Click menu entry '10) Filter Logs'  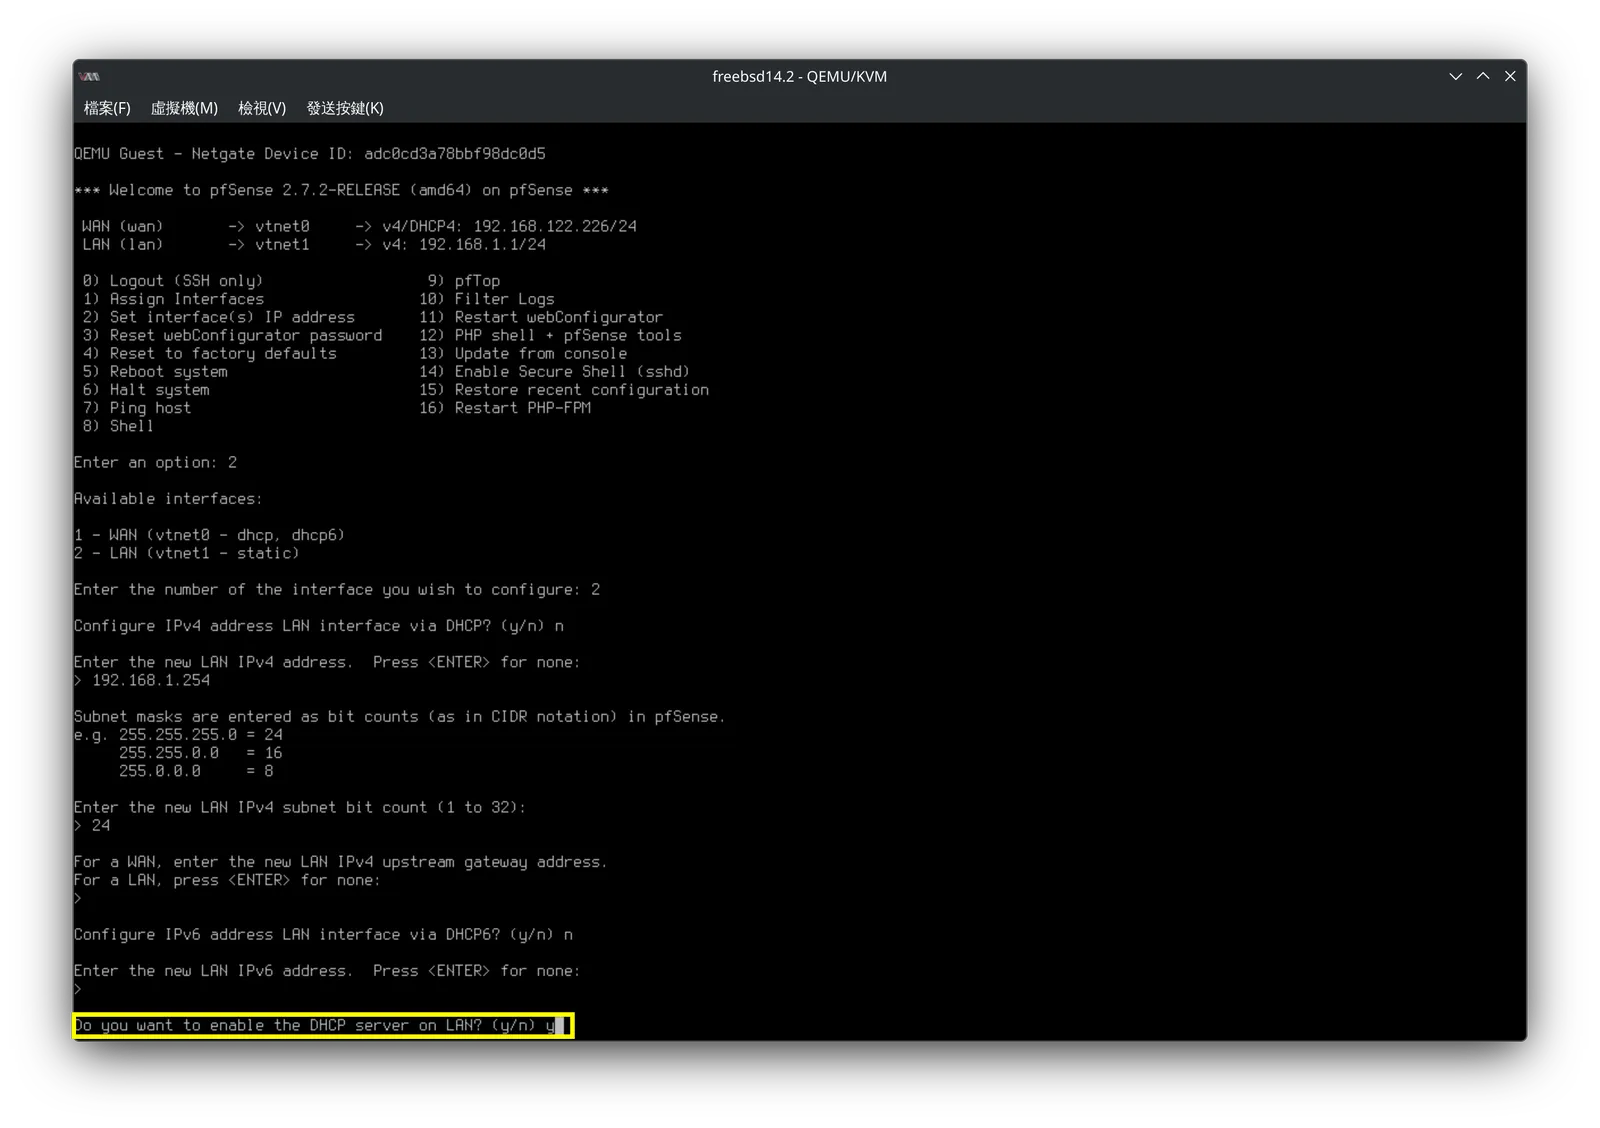[x=487, y=299]
